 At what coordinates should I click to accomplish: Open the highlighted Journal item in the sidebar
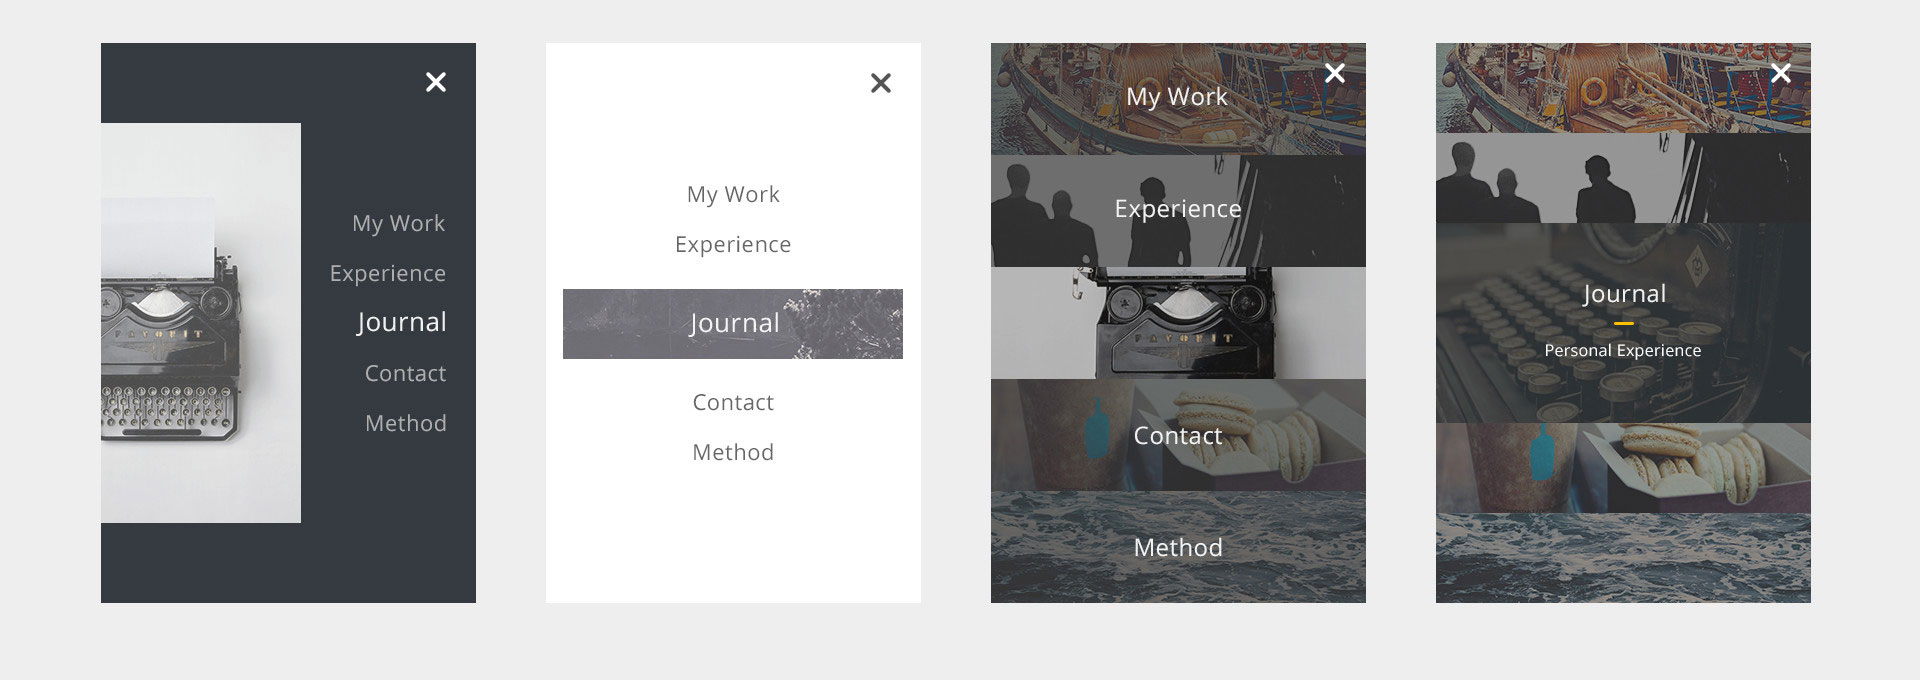(401, 321)
